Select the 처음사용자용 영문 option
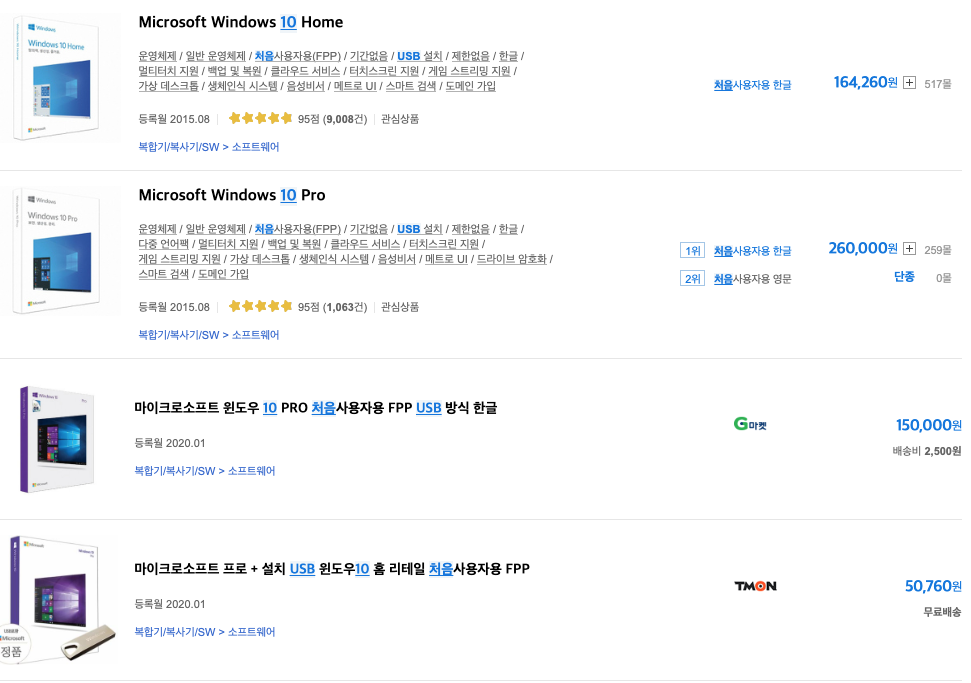Viewport: 971px width, 683px height. click(x=752, y=279)
